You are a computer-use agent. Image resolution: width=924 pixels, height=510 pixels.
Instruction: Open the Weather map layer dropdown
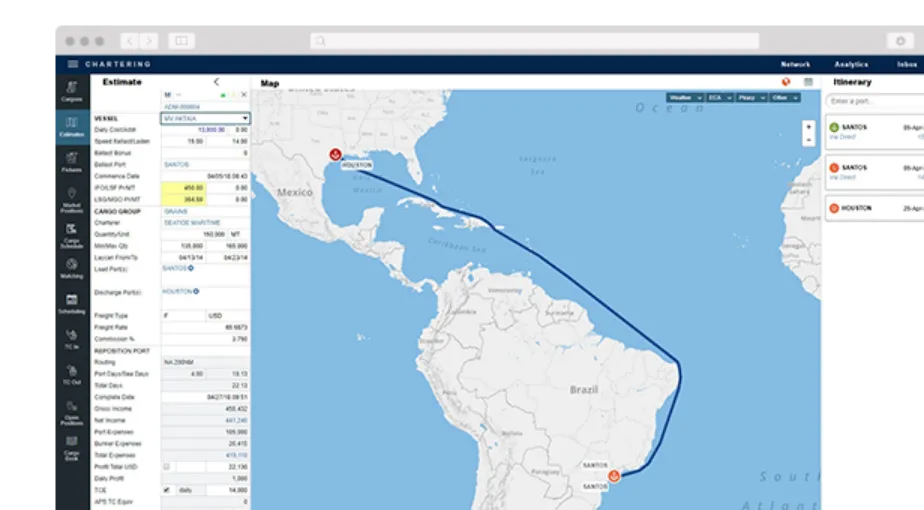click(x=685, y=97)
